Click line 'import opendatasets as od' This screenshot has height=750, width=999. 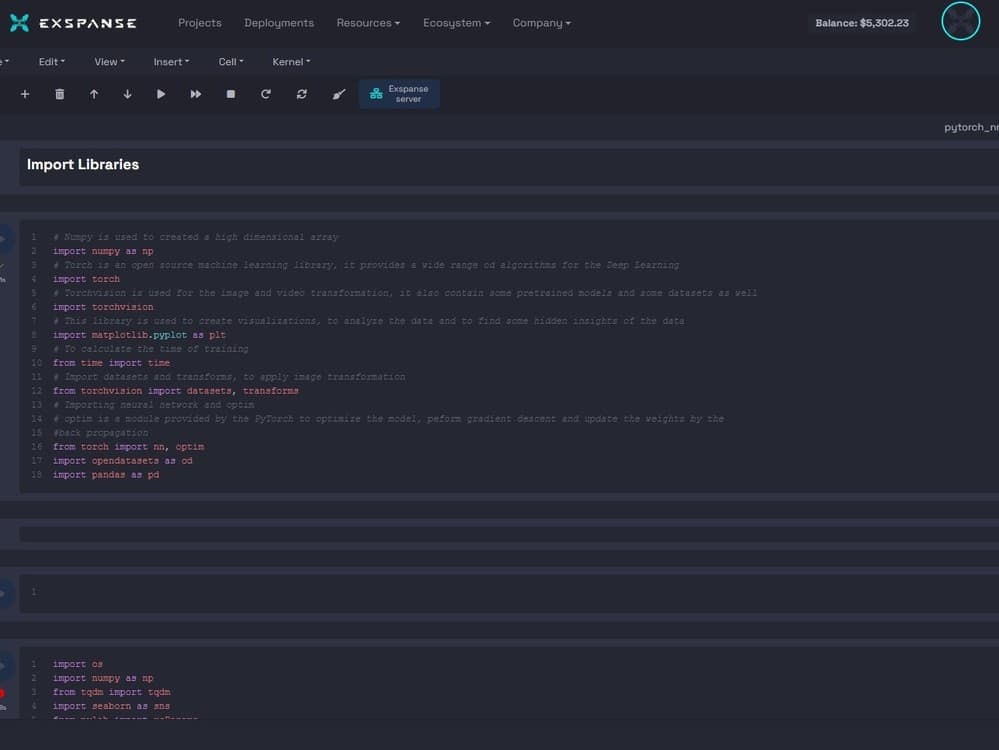122,461
